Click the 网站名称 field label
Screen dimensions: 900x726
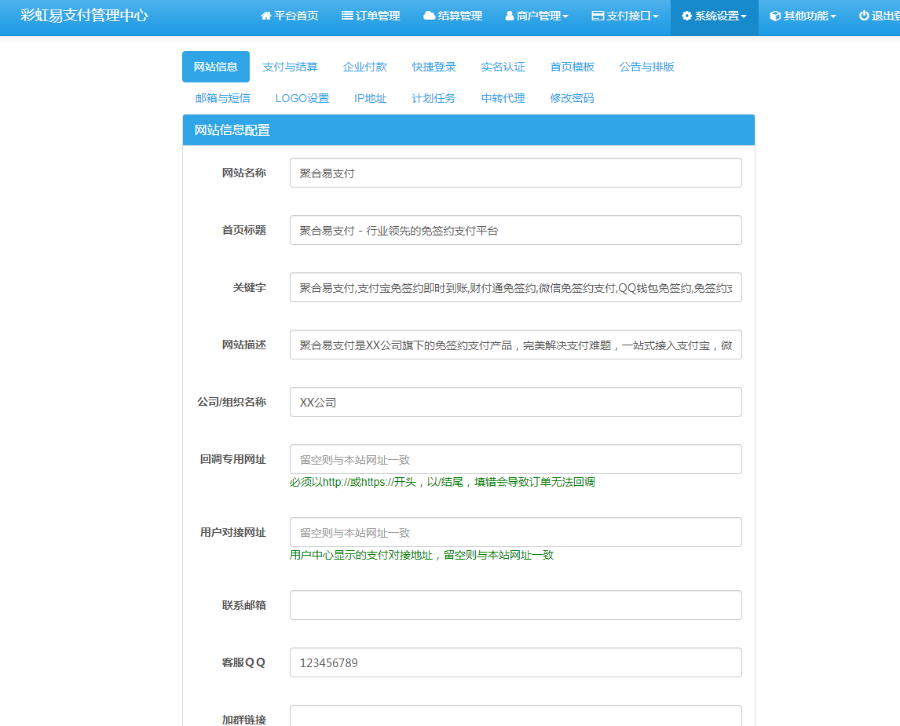point(244,173)
